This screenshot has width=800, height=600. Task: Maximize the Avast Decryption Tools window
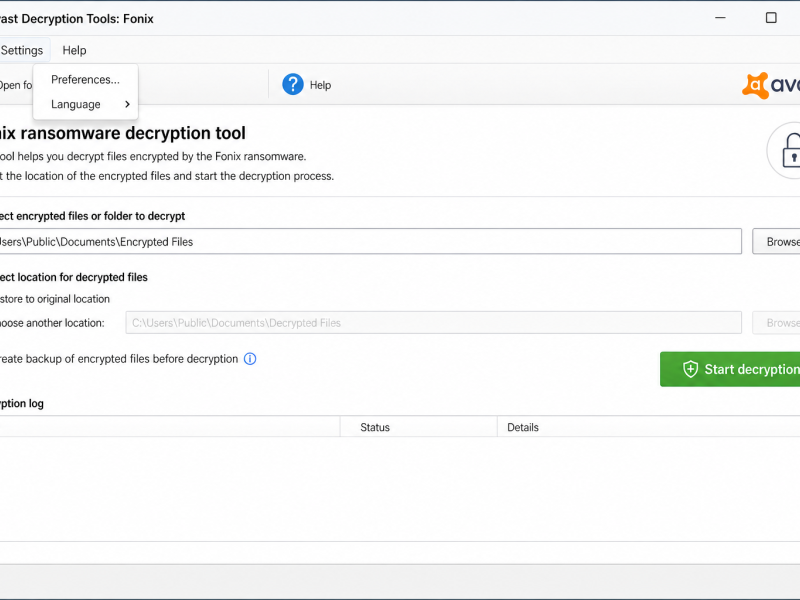pyautogui.click(x=771, y=18)
